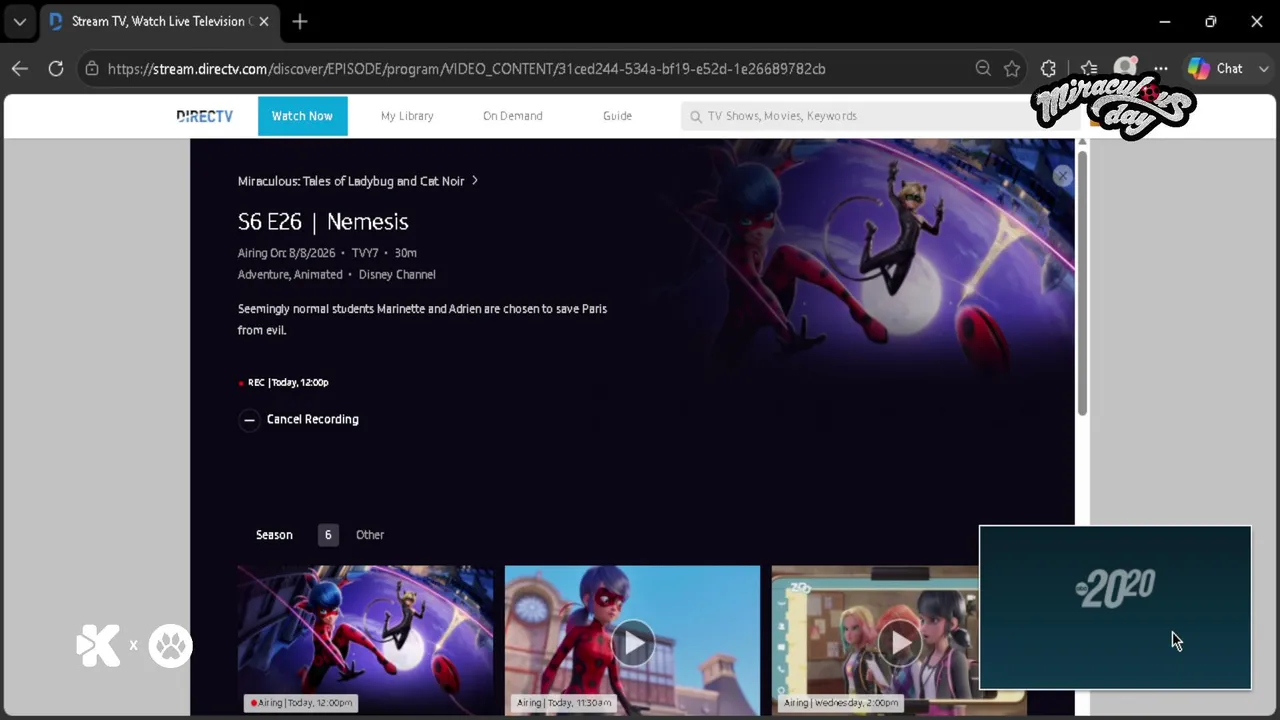Open the Favorites list icon

(x=1089, y=69)
